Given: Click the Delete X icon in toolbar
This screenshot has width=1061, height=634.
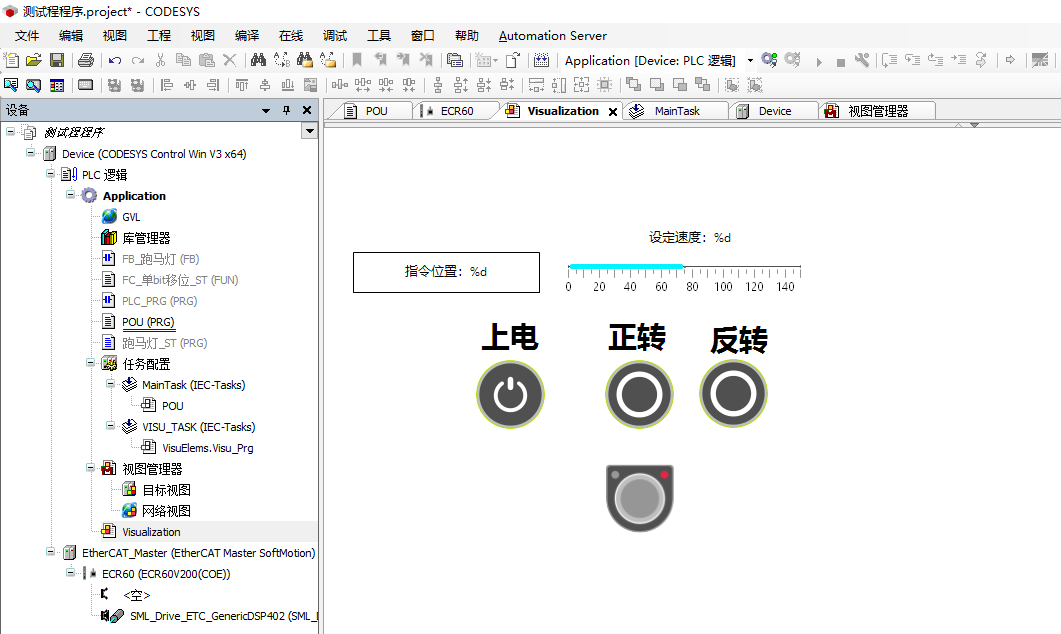Looking at the screenshot, I should coord(229,60).
